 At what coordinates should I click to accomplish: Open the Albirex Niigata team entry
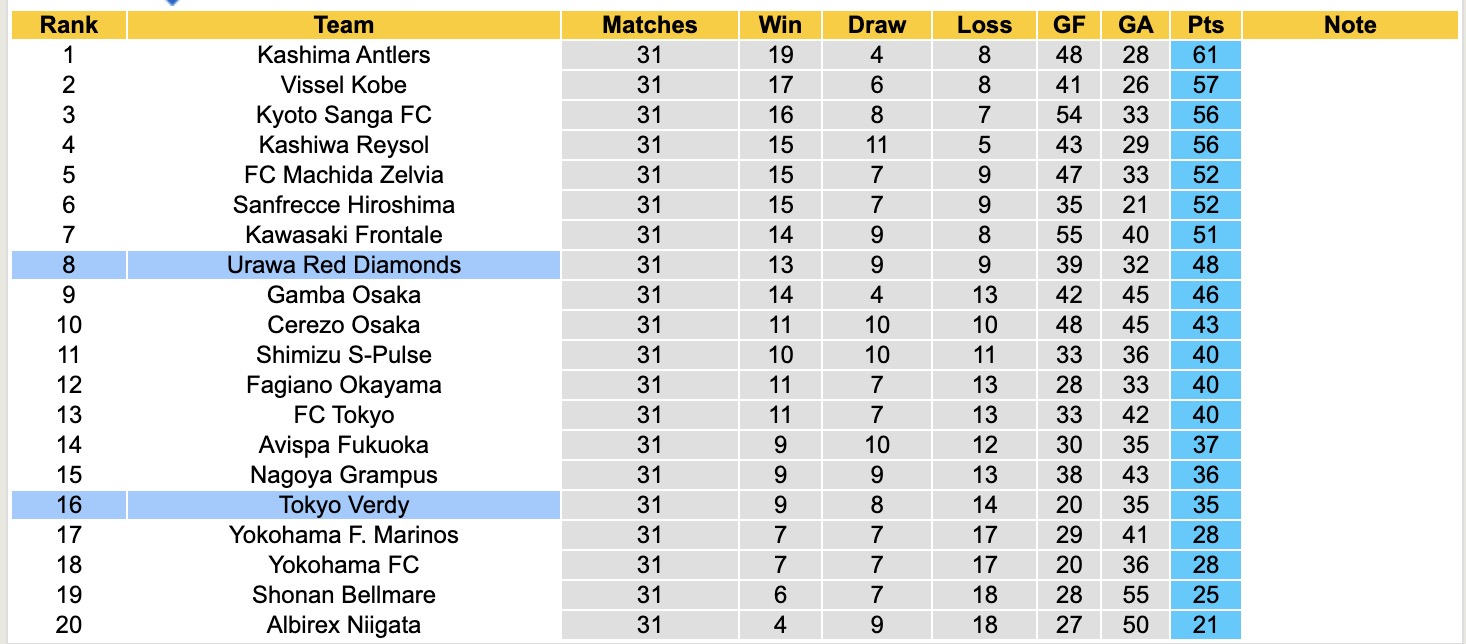(343, 625)
